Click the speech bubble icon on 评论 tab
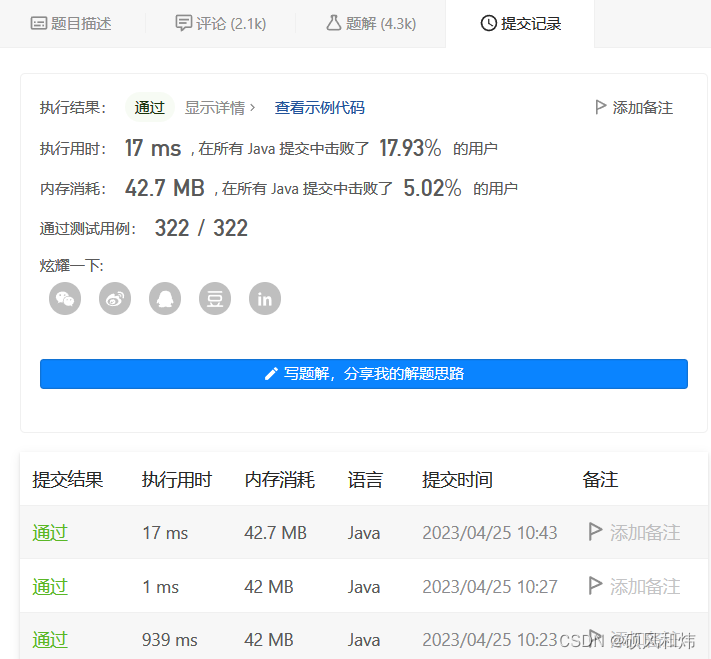Viewport: 711px width, 659px height. (x=184, y=23)
